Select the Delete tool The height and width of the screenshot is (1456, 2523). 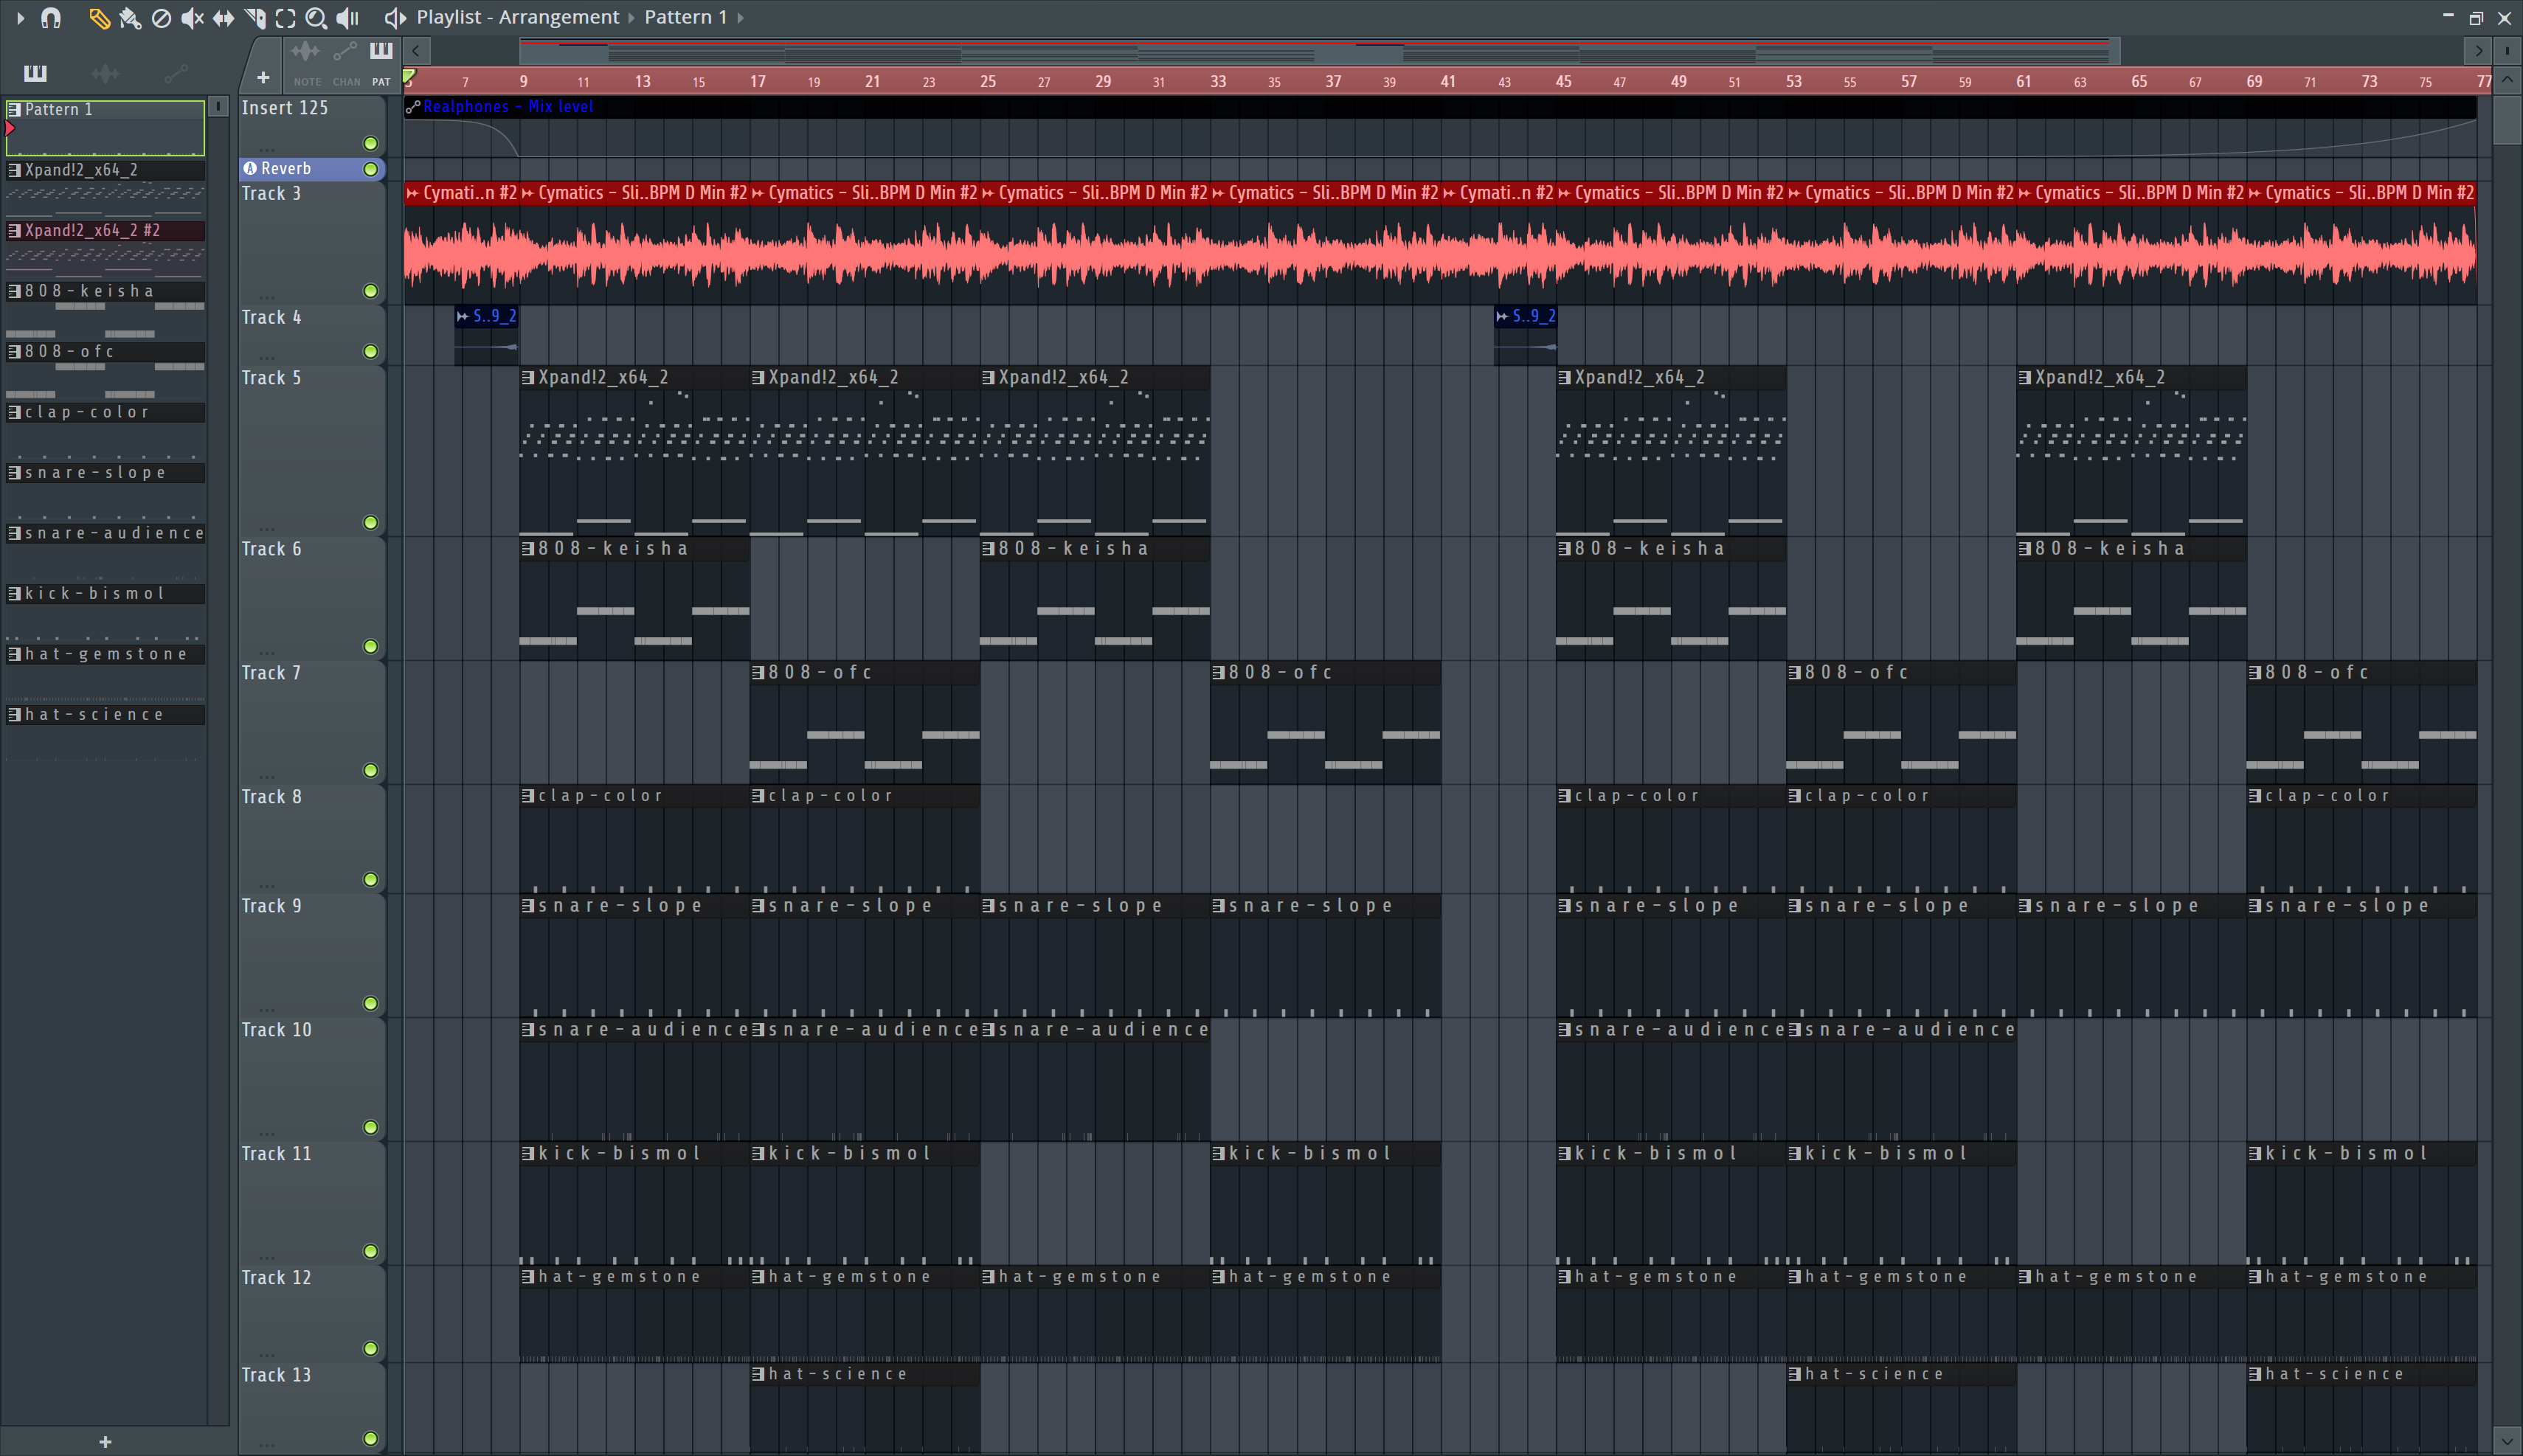(161, 18)
